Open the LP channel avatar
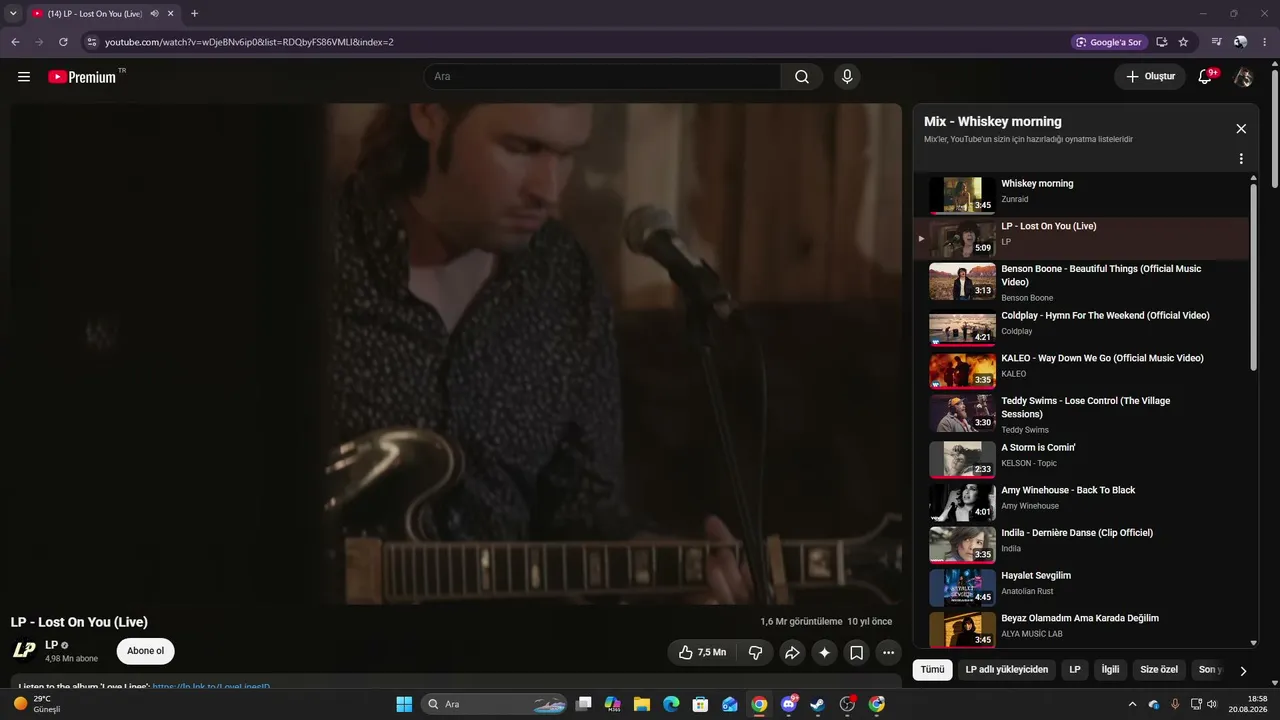This screenshot has width=1280, height=720. pyautogui.click(x=24, y=651)
